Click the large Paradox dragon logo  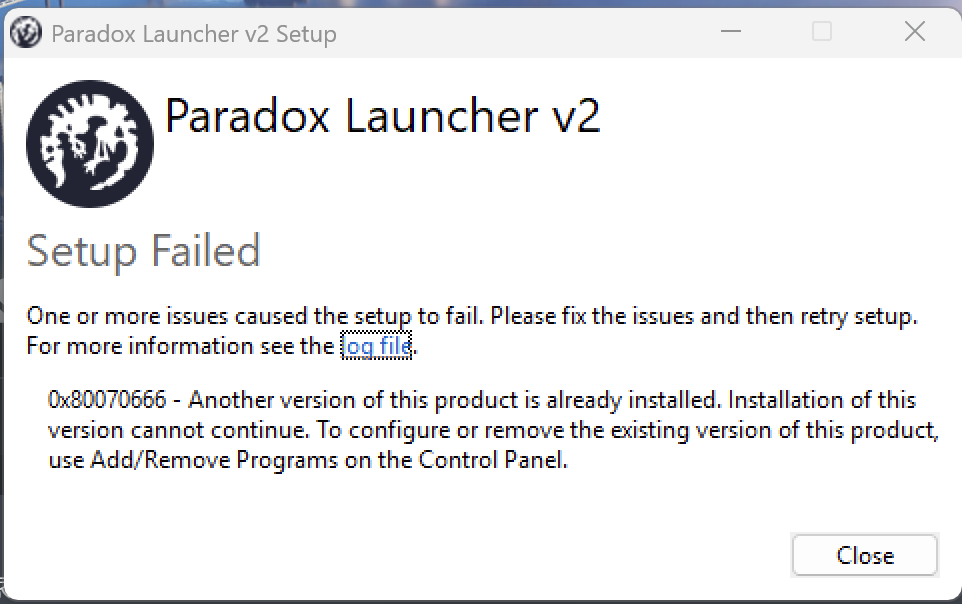pyautogui.click(x=90, y=143)
